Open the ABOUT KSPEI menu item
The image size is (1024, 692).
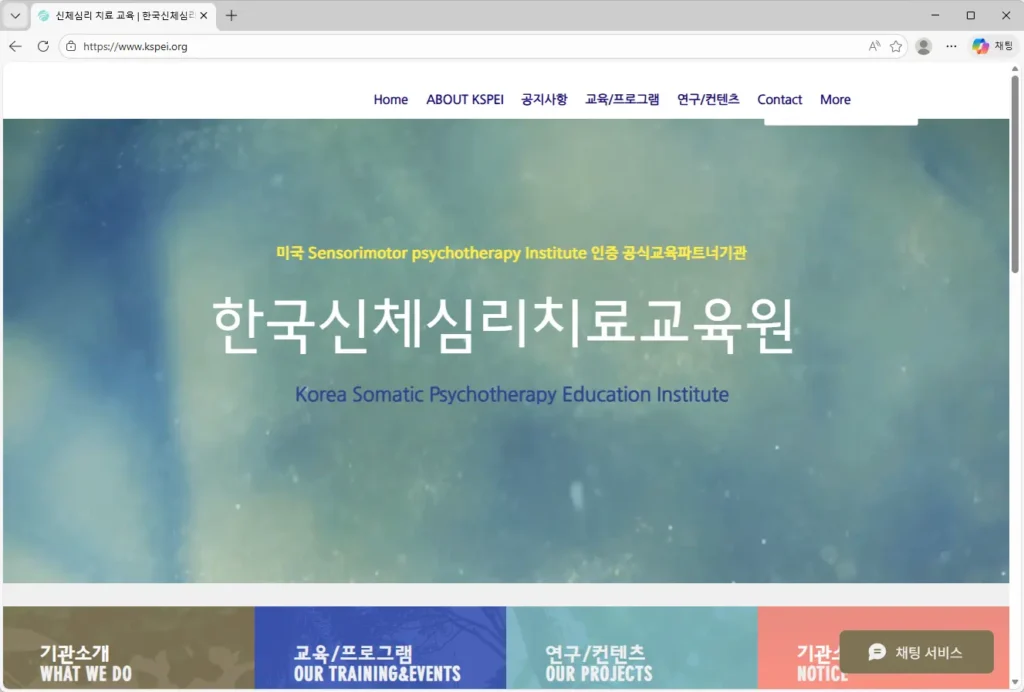pos(464,99)
